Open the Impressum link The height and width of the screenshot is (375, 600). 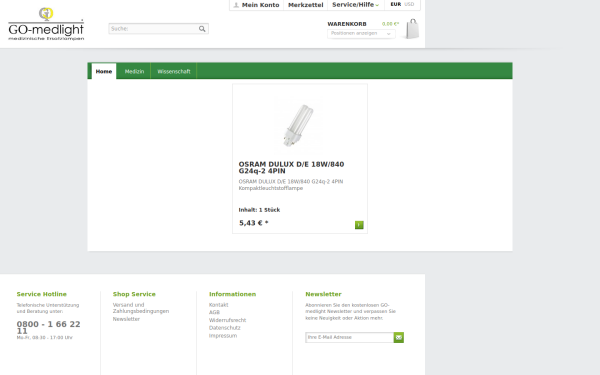223,336
